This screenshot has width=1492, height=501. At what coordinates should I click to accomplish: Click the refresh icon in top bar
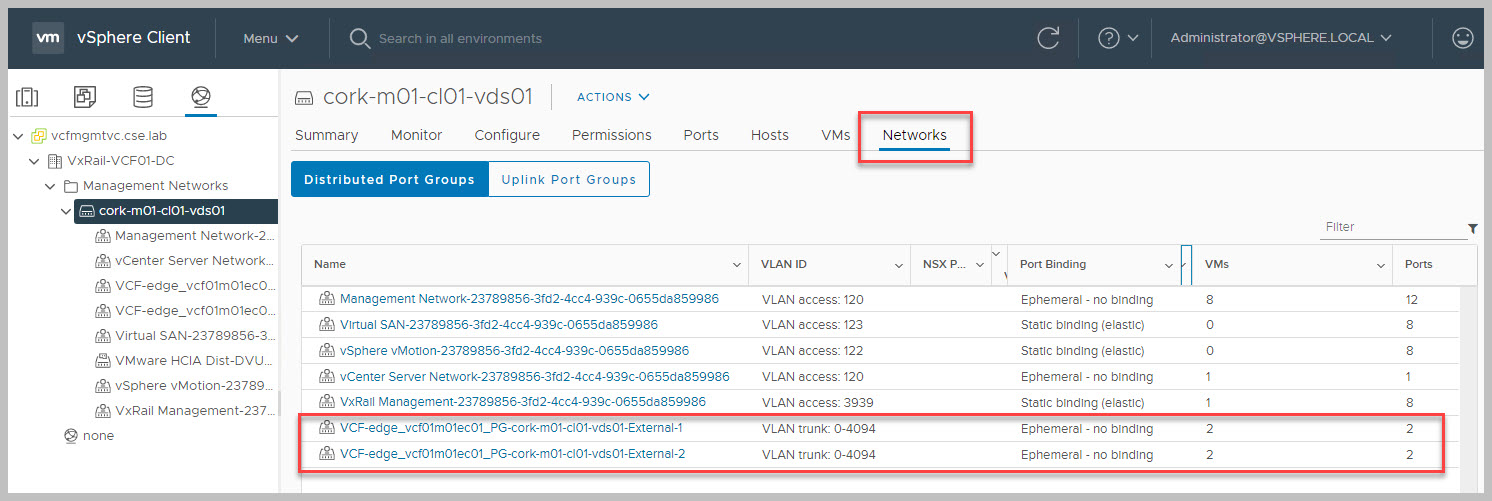[1048, 38]
